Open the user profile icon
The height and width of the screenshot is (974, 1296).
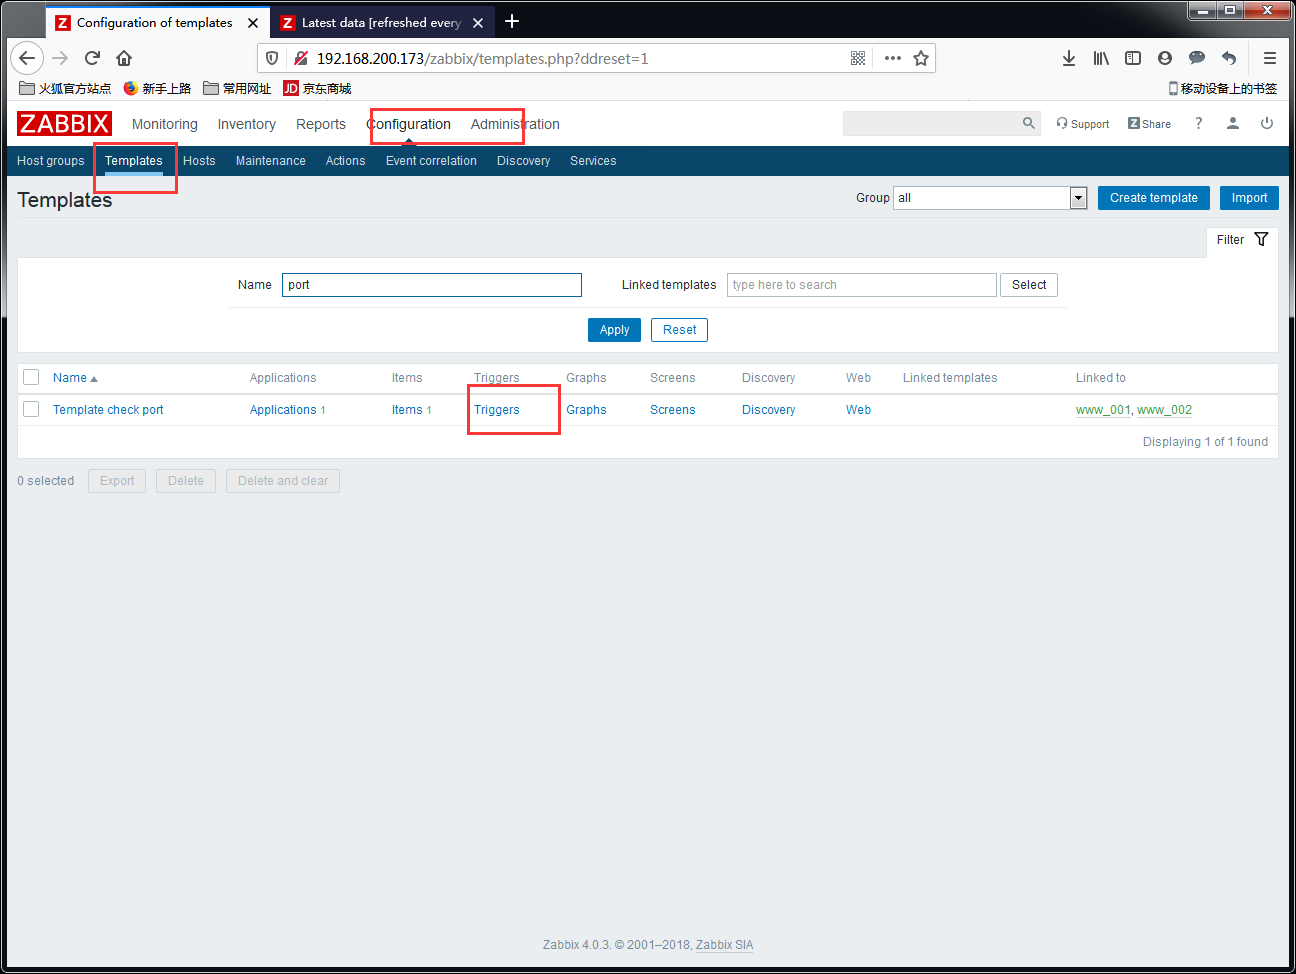[1233, 123]
